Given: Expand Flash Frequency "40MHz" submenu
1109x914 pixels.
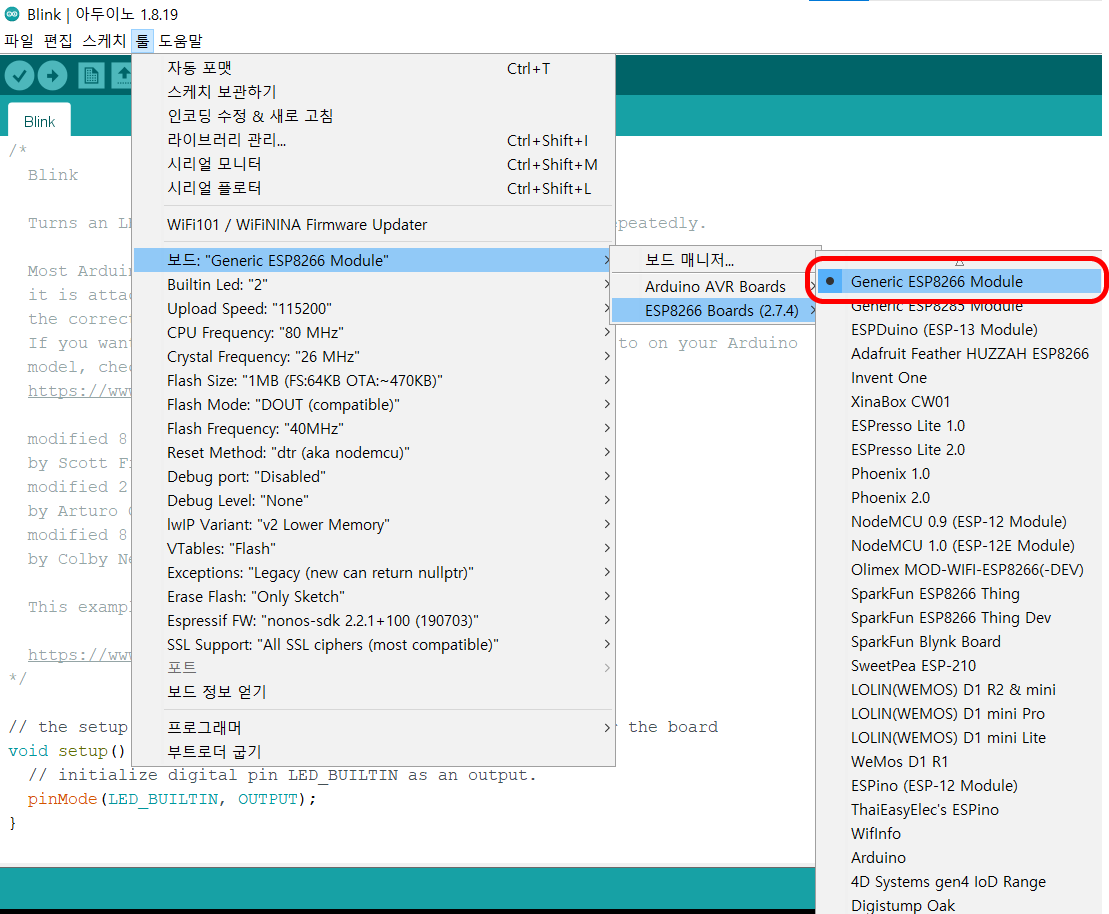Looking at the screenshot, I should tap(373, 429).
